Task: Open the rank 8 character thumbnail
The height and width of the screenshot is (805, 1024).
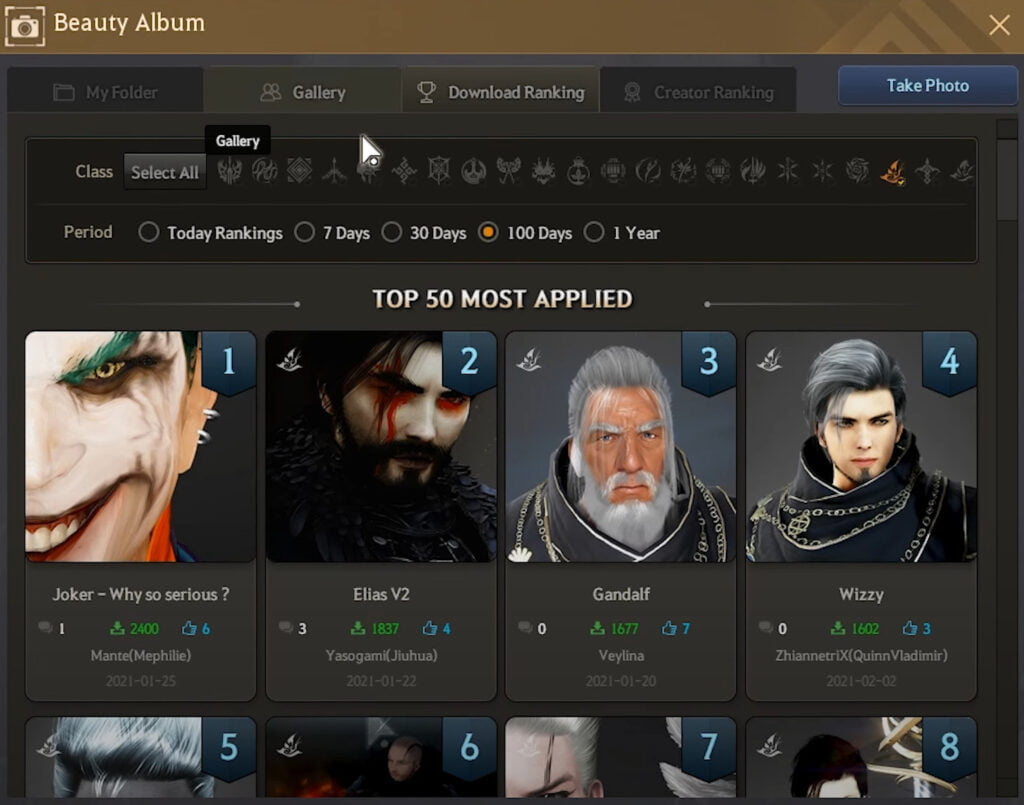Action: point(861,757)
